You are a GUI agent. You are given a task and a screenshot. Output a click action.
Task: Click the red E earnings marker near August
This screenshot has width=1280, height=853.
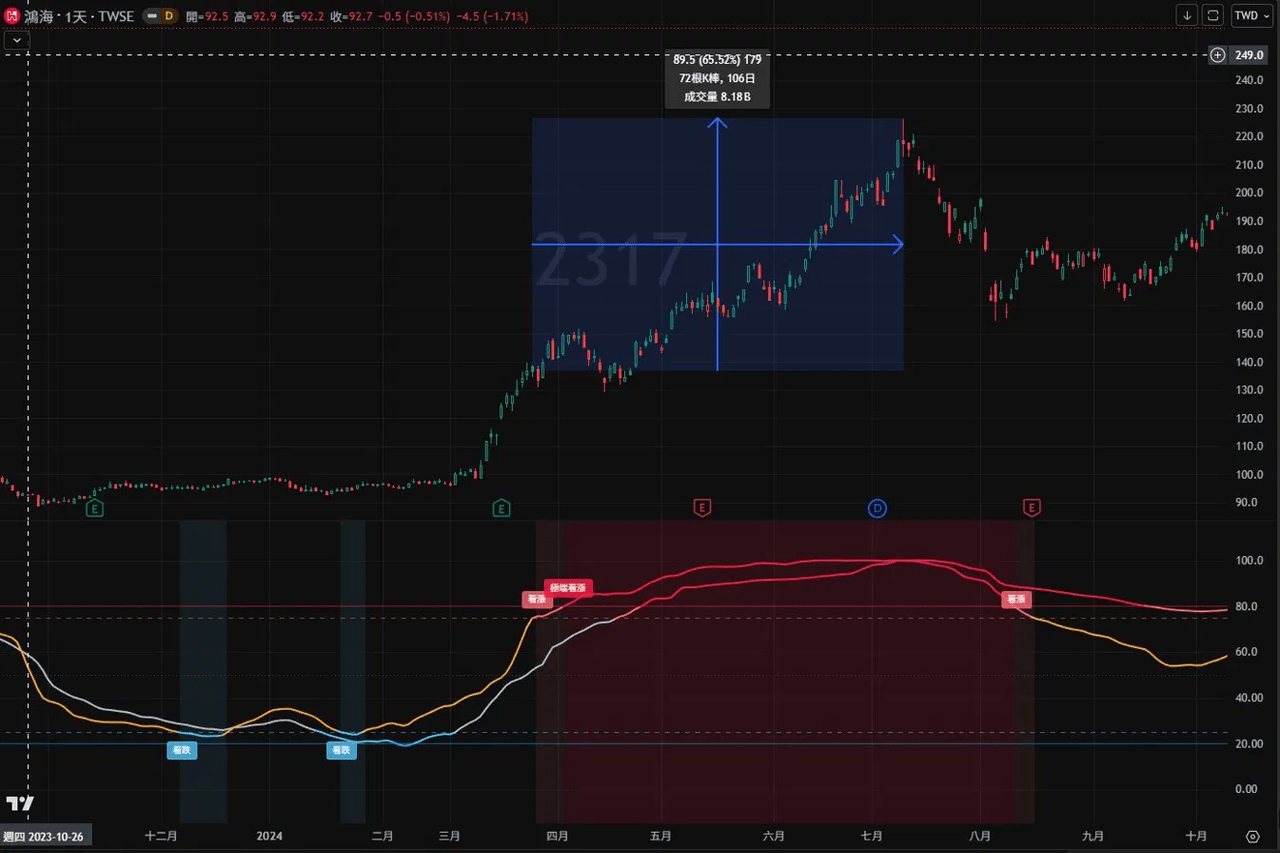point(1032,509)
